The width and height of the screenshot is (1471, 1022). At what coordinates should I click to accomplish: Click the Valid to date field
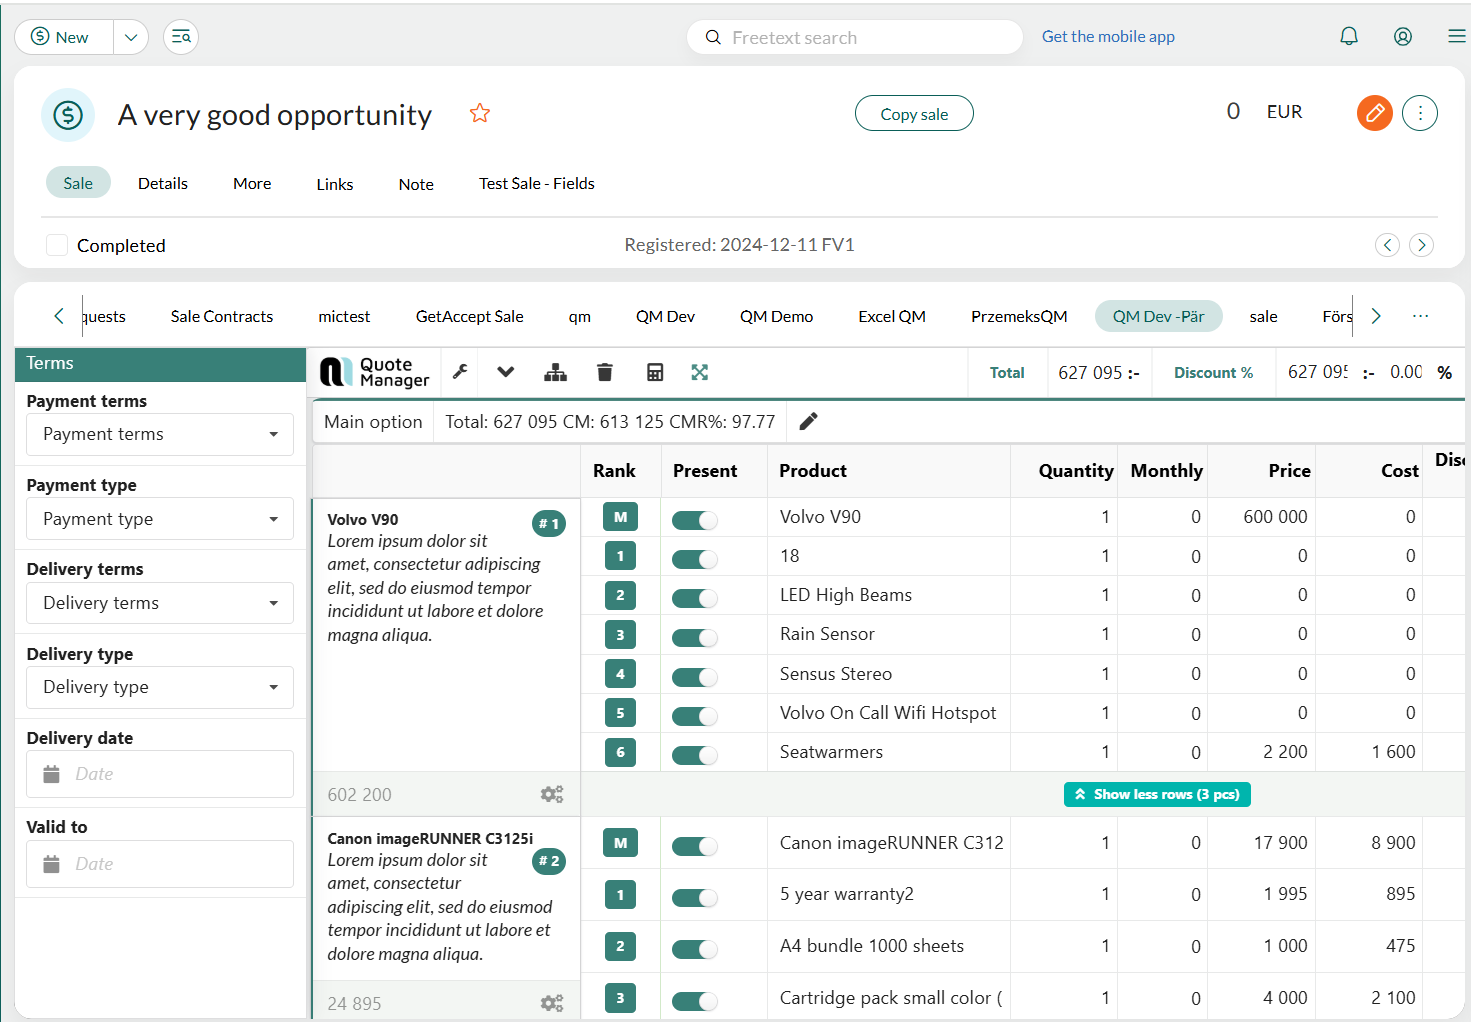[x=160, y=864]
